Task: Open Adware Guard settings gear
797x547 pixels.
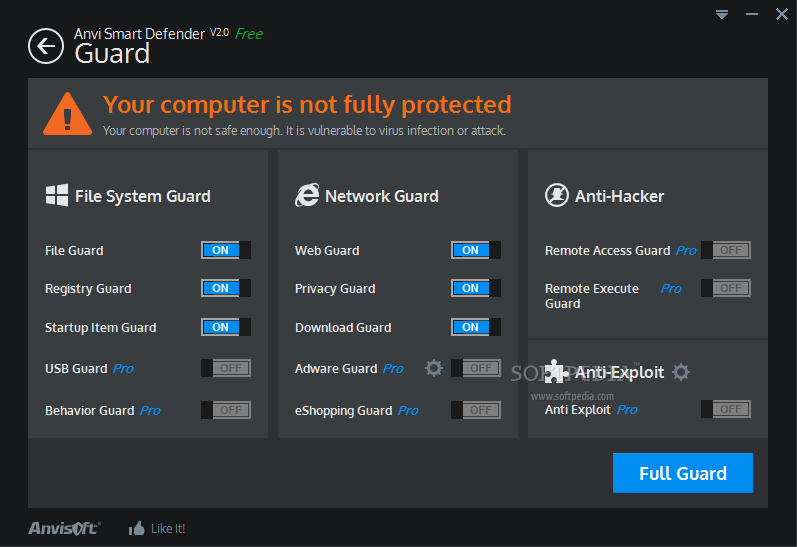Action: [x=434, y=368]
